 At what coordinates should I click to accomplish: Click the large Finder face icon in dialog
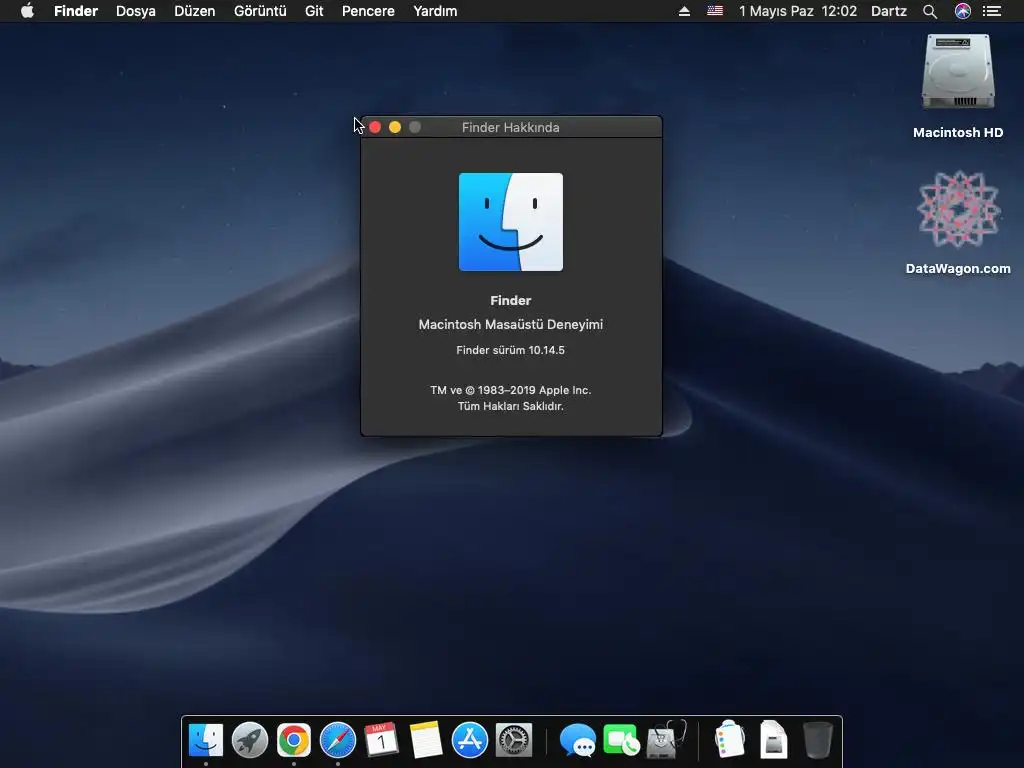point(511,222)
